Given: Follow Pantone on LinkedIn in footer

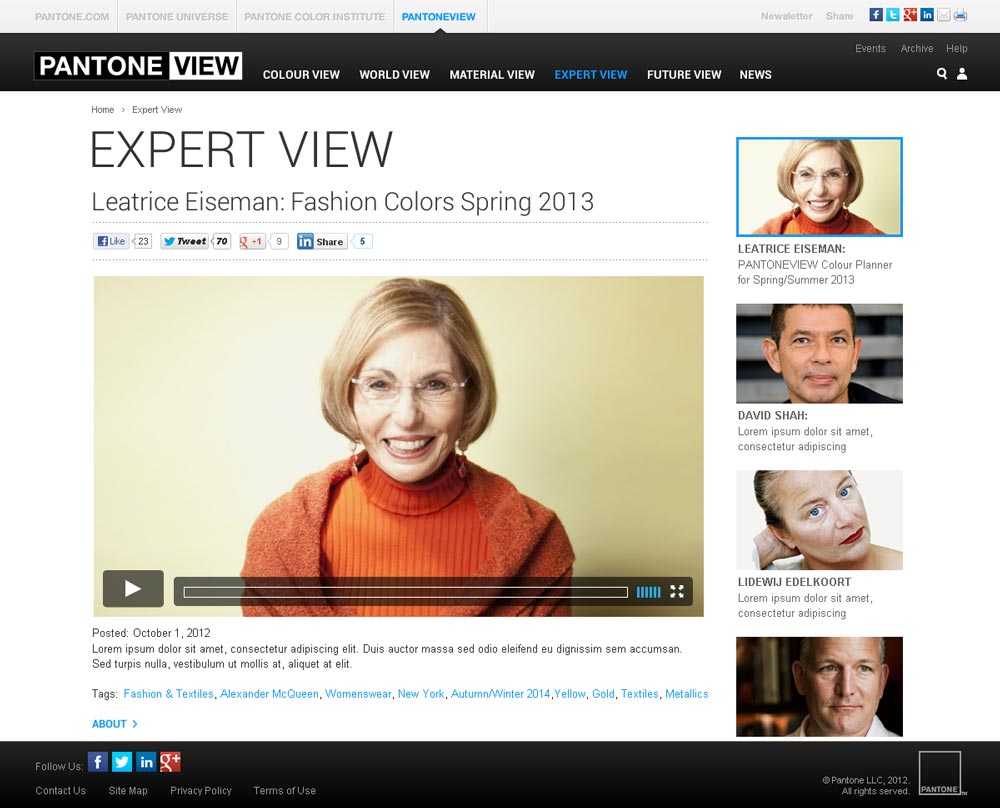Looking at the screenshot, I should [x=146, y=761].
